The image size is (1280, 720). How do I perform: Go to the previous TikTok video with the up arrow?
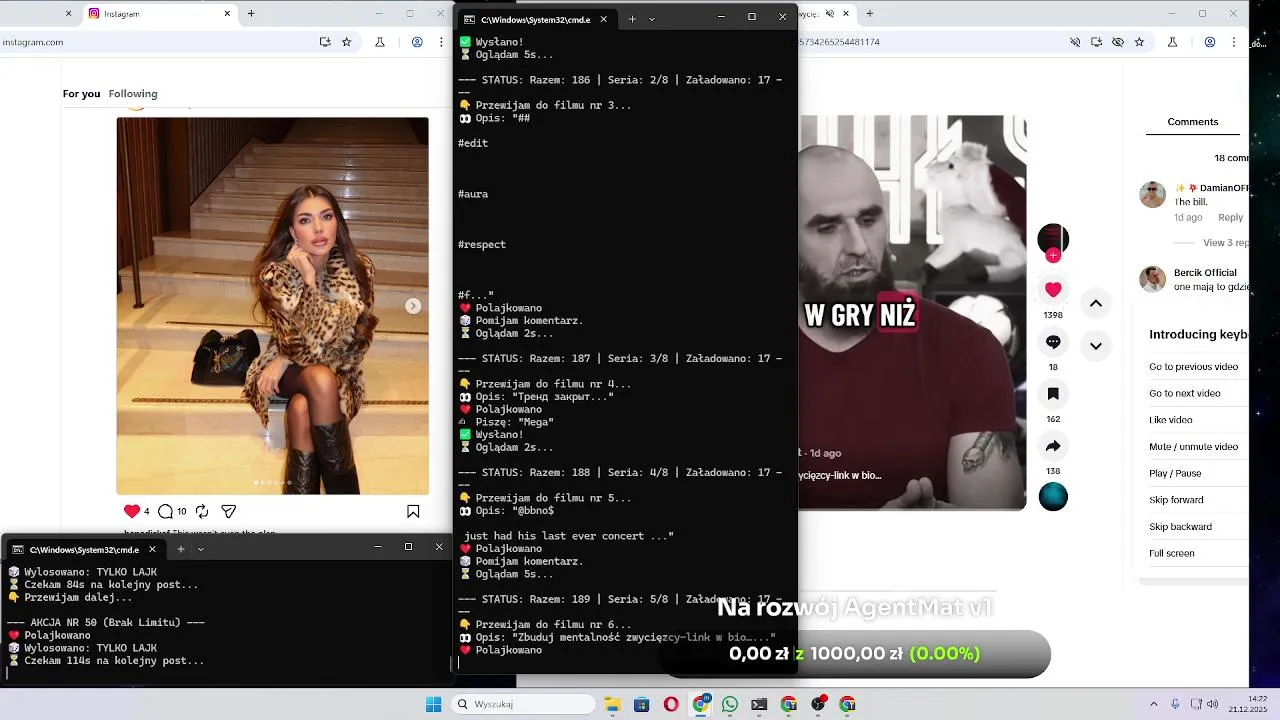coord(1096,304)
